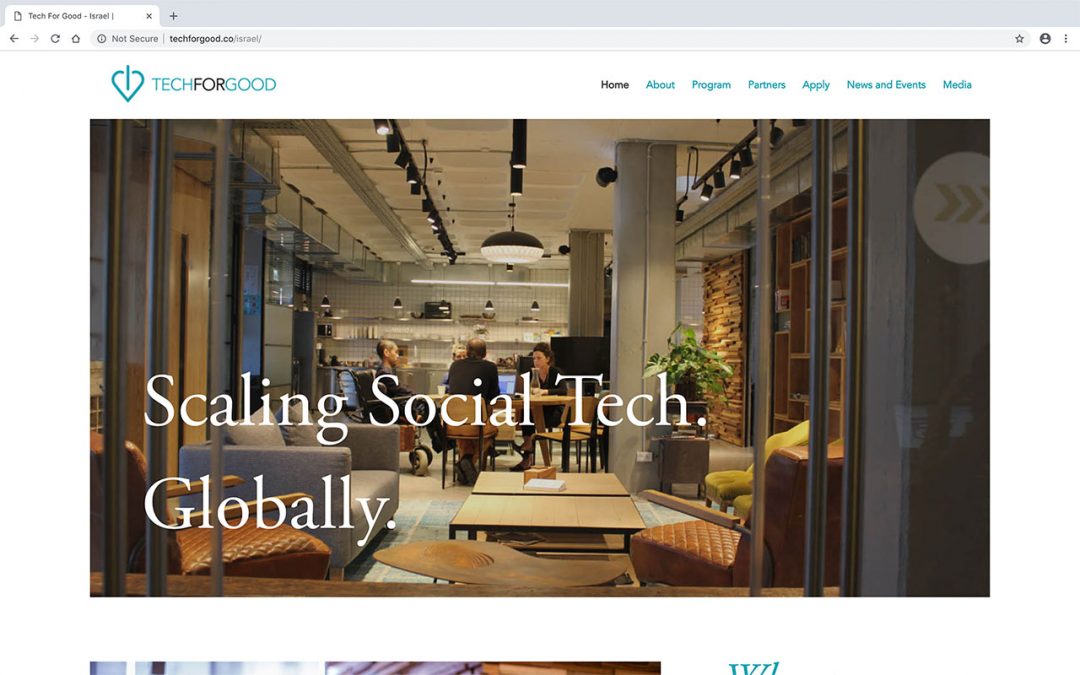Click the browser back arrow

click(x=14, y=39)
